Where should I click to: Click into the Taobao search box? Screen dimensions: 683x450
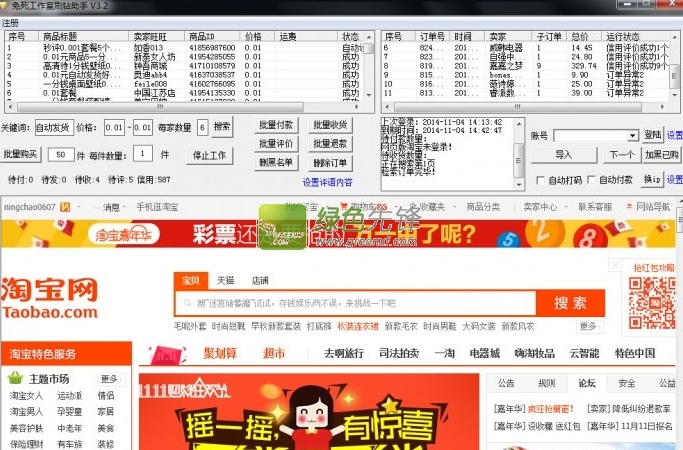pos(355,303)
